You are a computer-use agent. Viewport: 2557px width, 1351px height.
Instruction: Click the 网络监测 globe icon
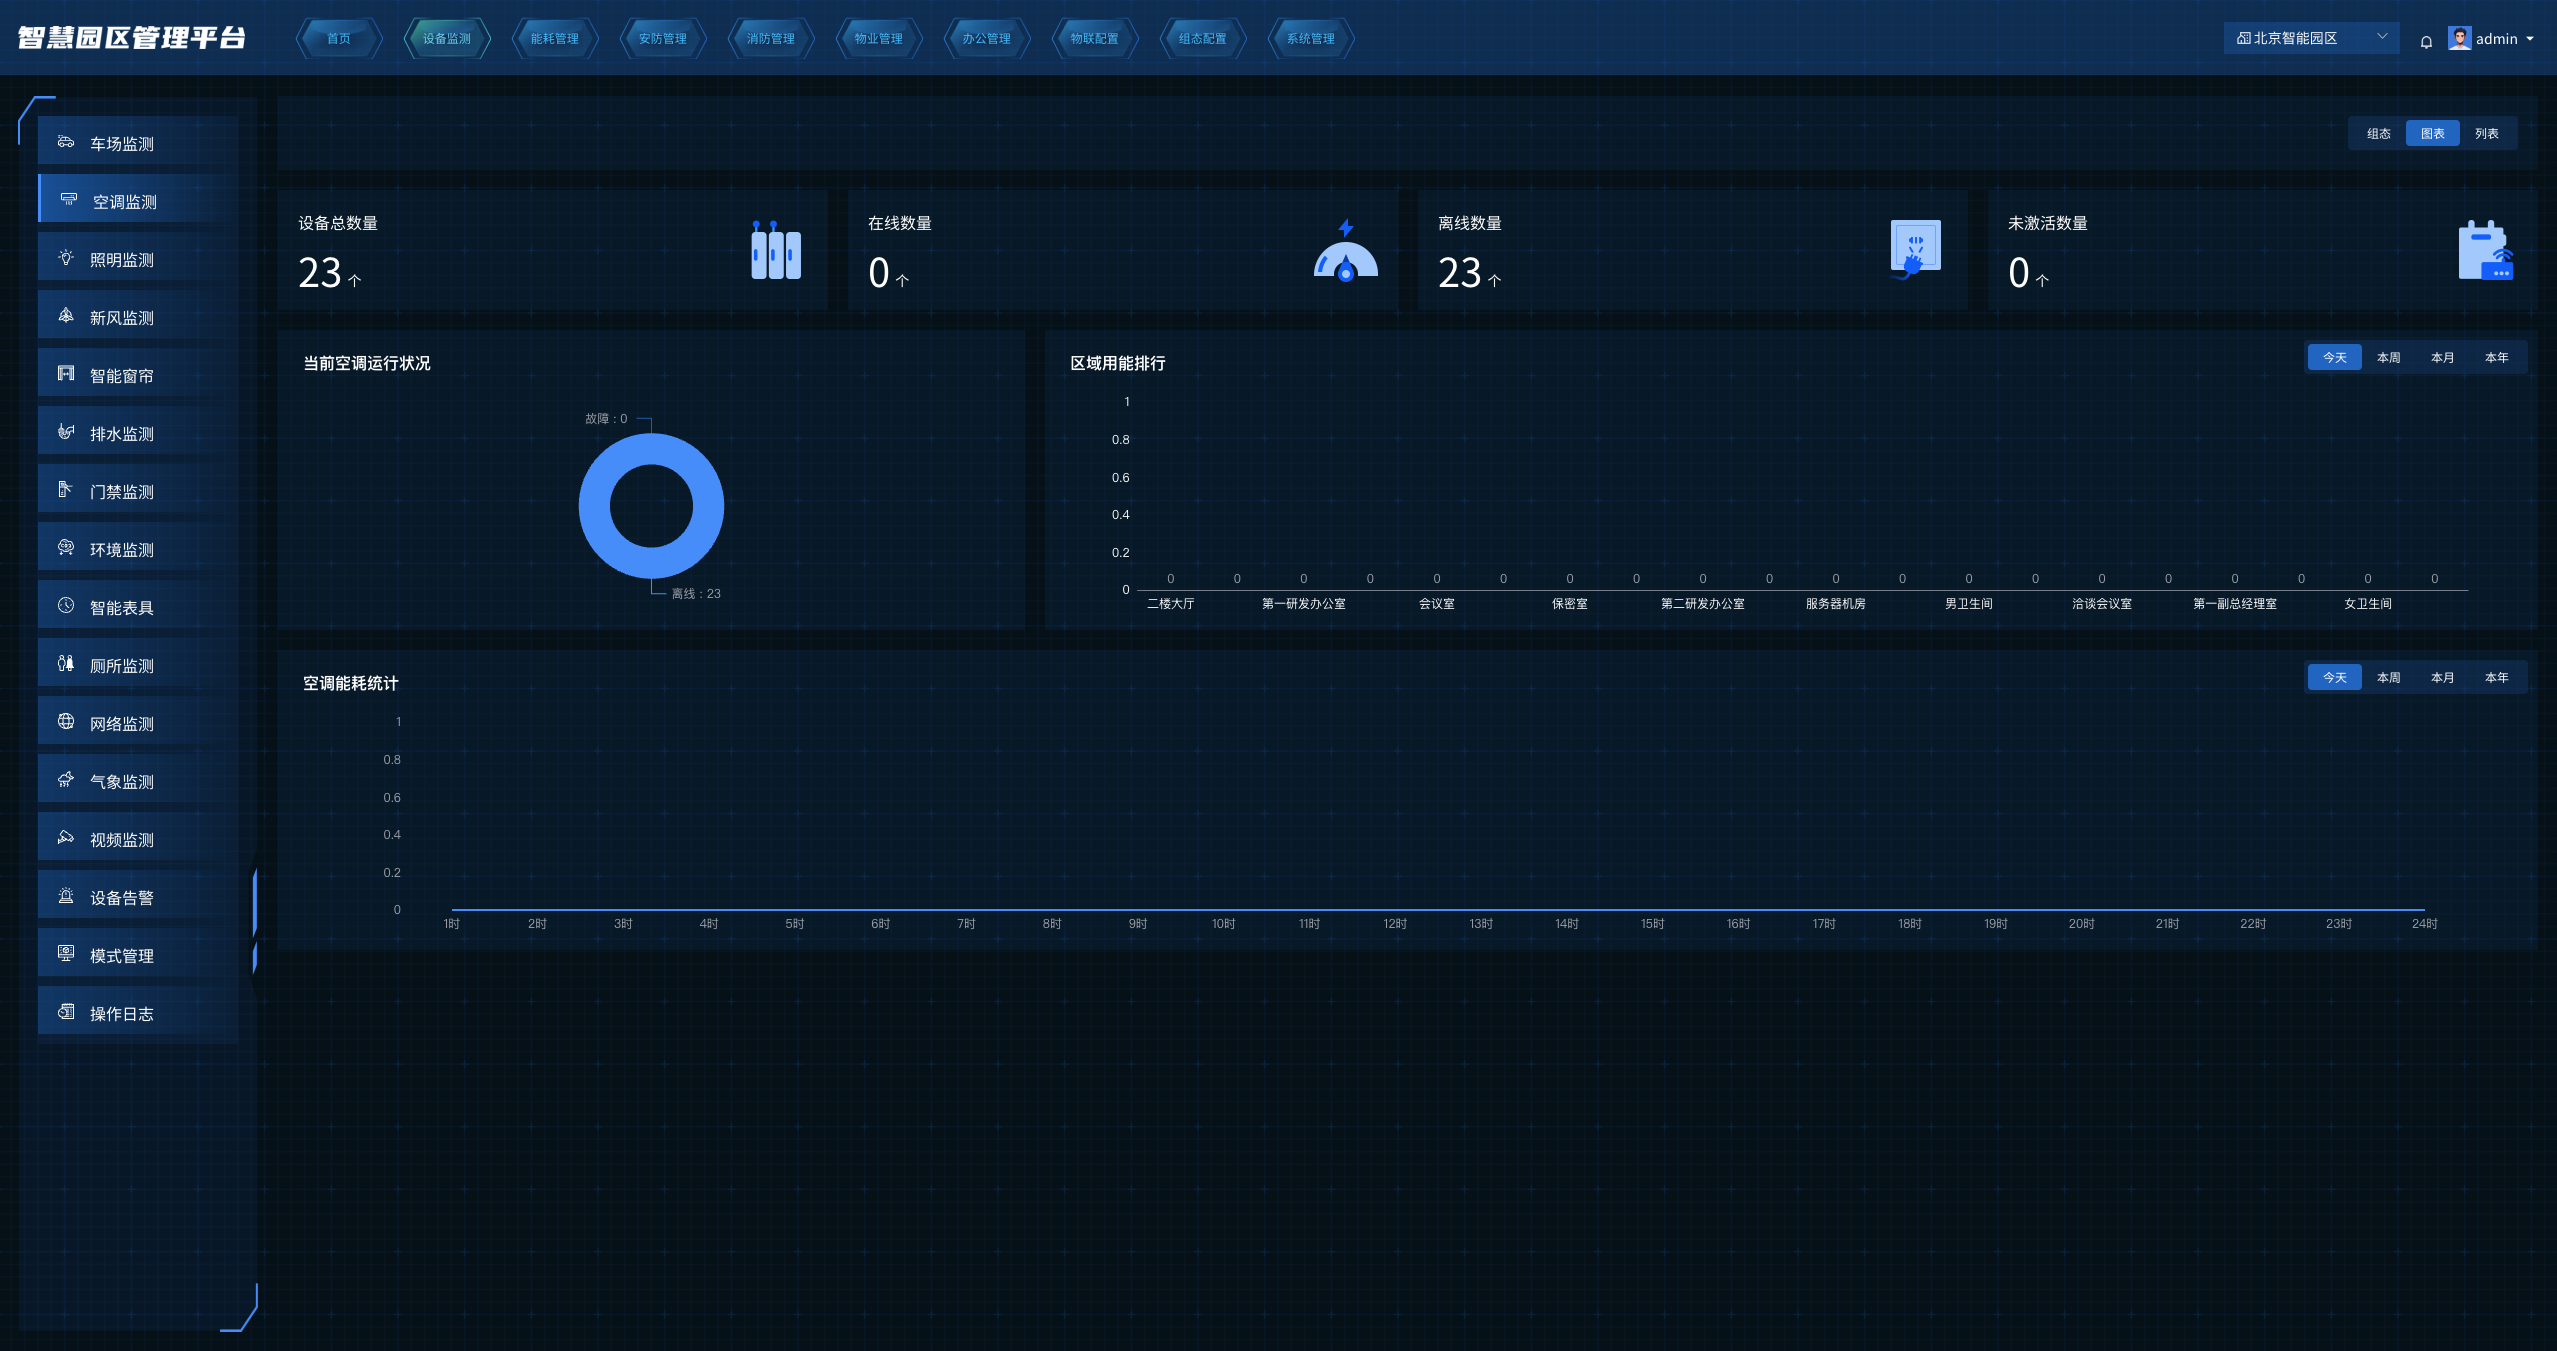point(66,722)
